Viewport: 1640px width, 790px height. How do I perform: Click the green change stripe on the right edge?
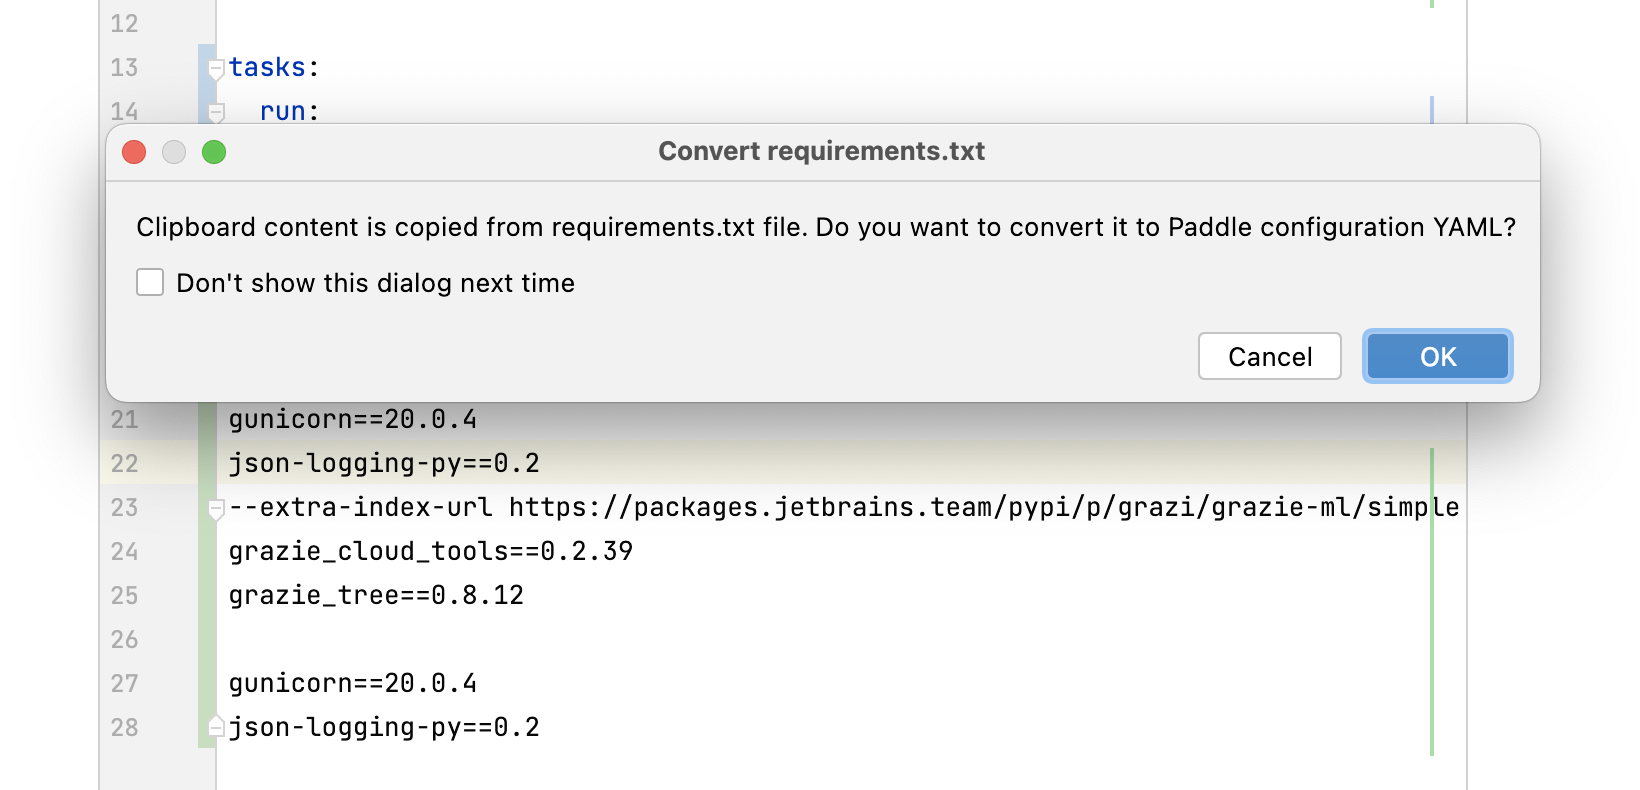pos(1432,600)
